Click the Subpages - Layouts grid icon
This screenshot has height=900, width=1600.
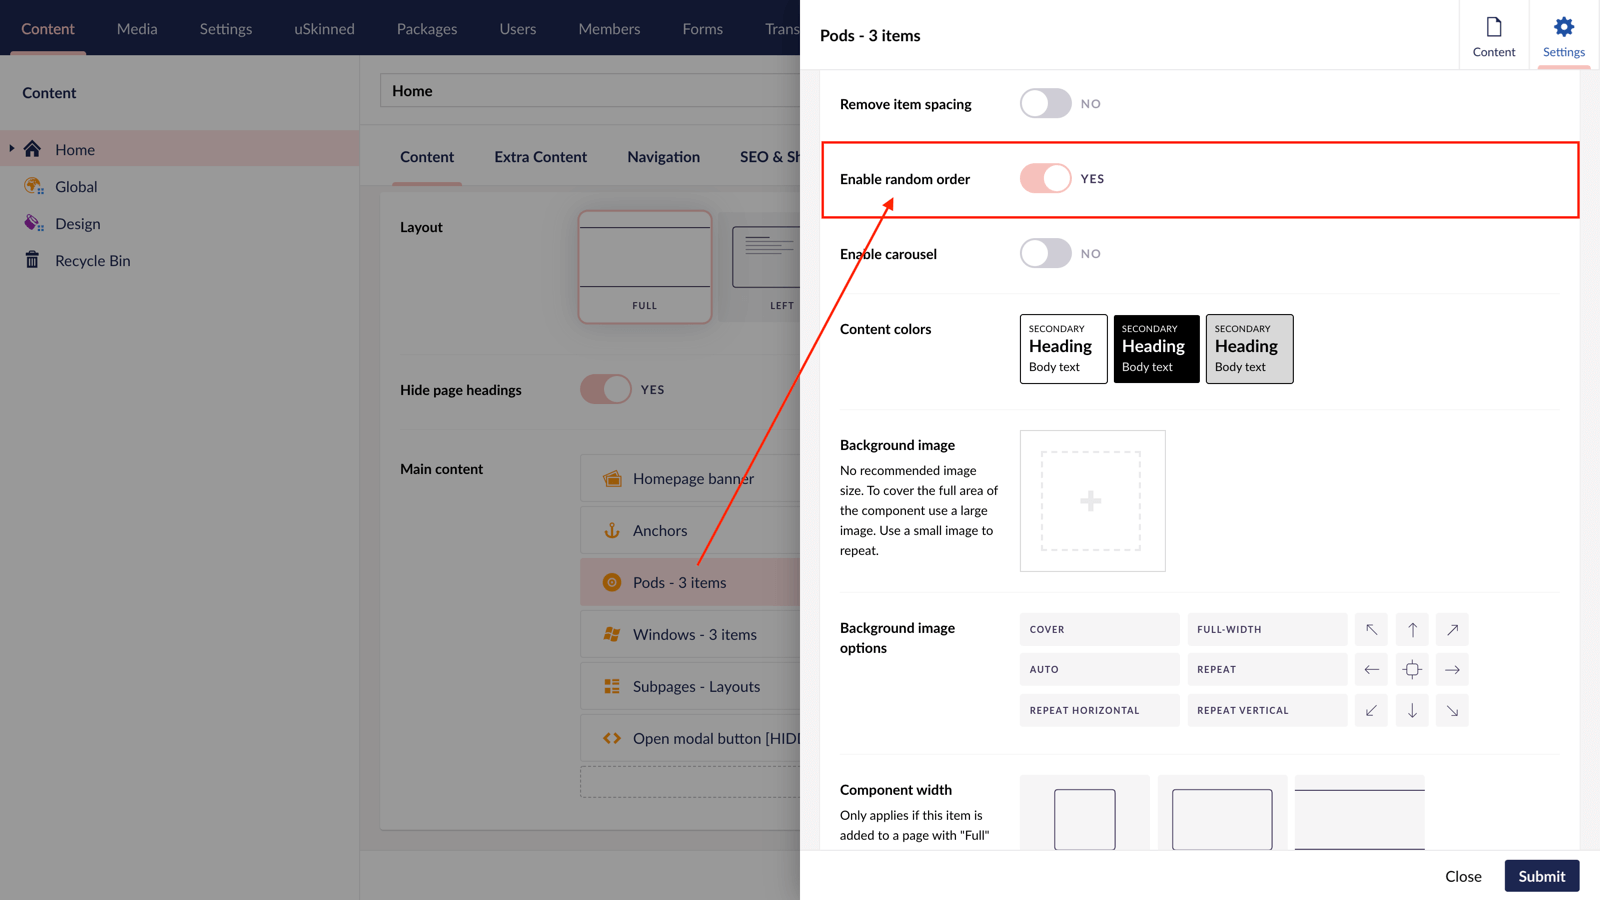(611, 686)
